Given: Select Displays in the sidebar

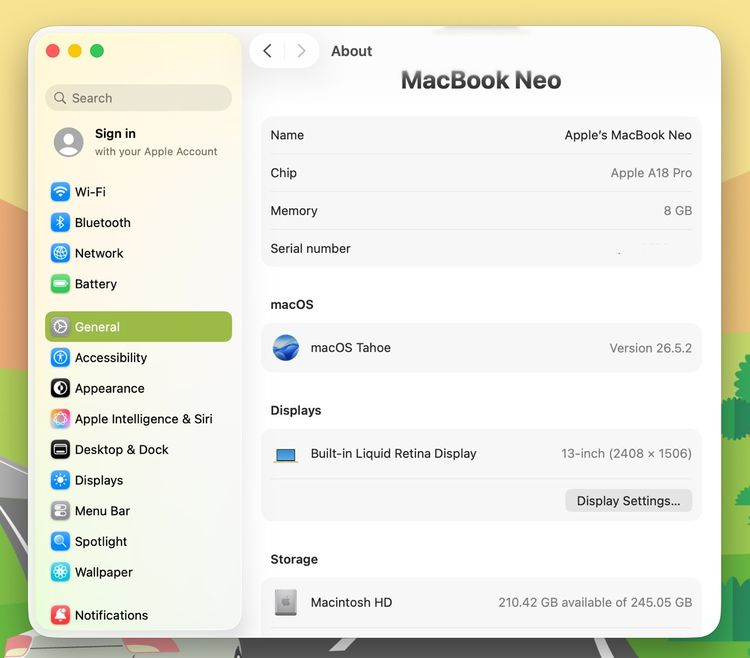Looking at the screenshot, I should (139, 480).
